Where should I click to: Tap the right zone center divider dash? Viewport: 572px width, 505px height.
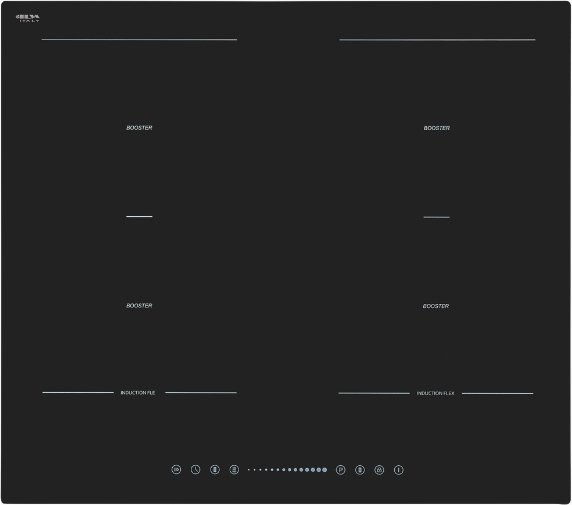(437, 217)
